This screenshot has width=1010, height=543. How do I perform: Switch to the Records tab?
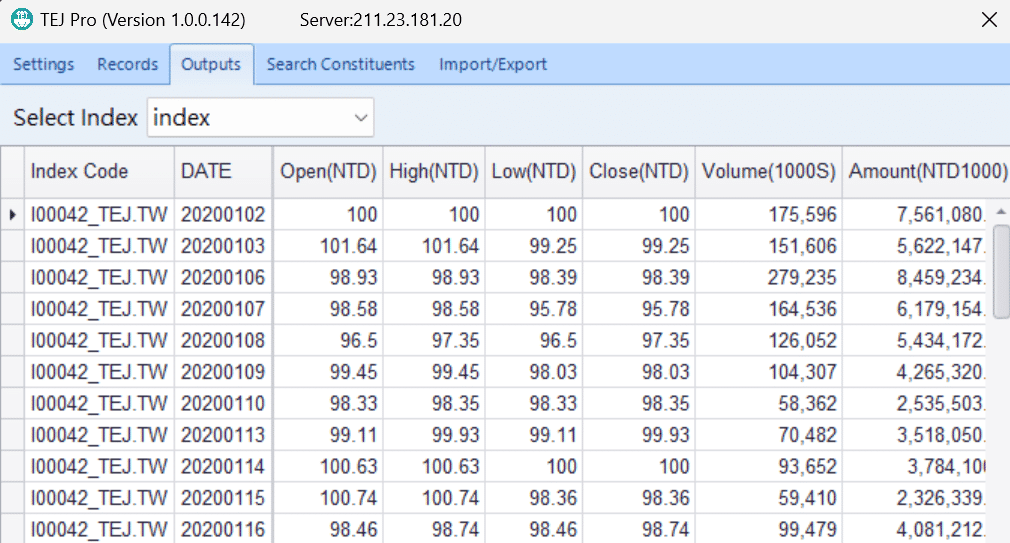click(127, 65)
